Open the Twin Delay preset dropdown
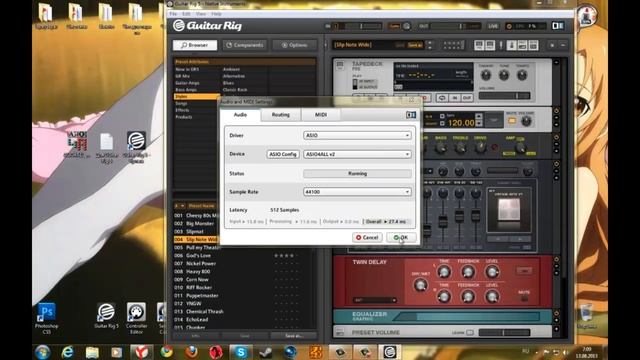 375,300
